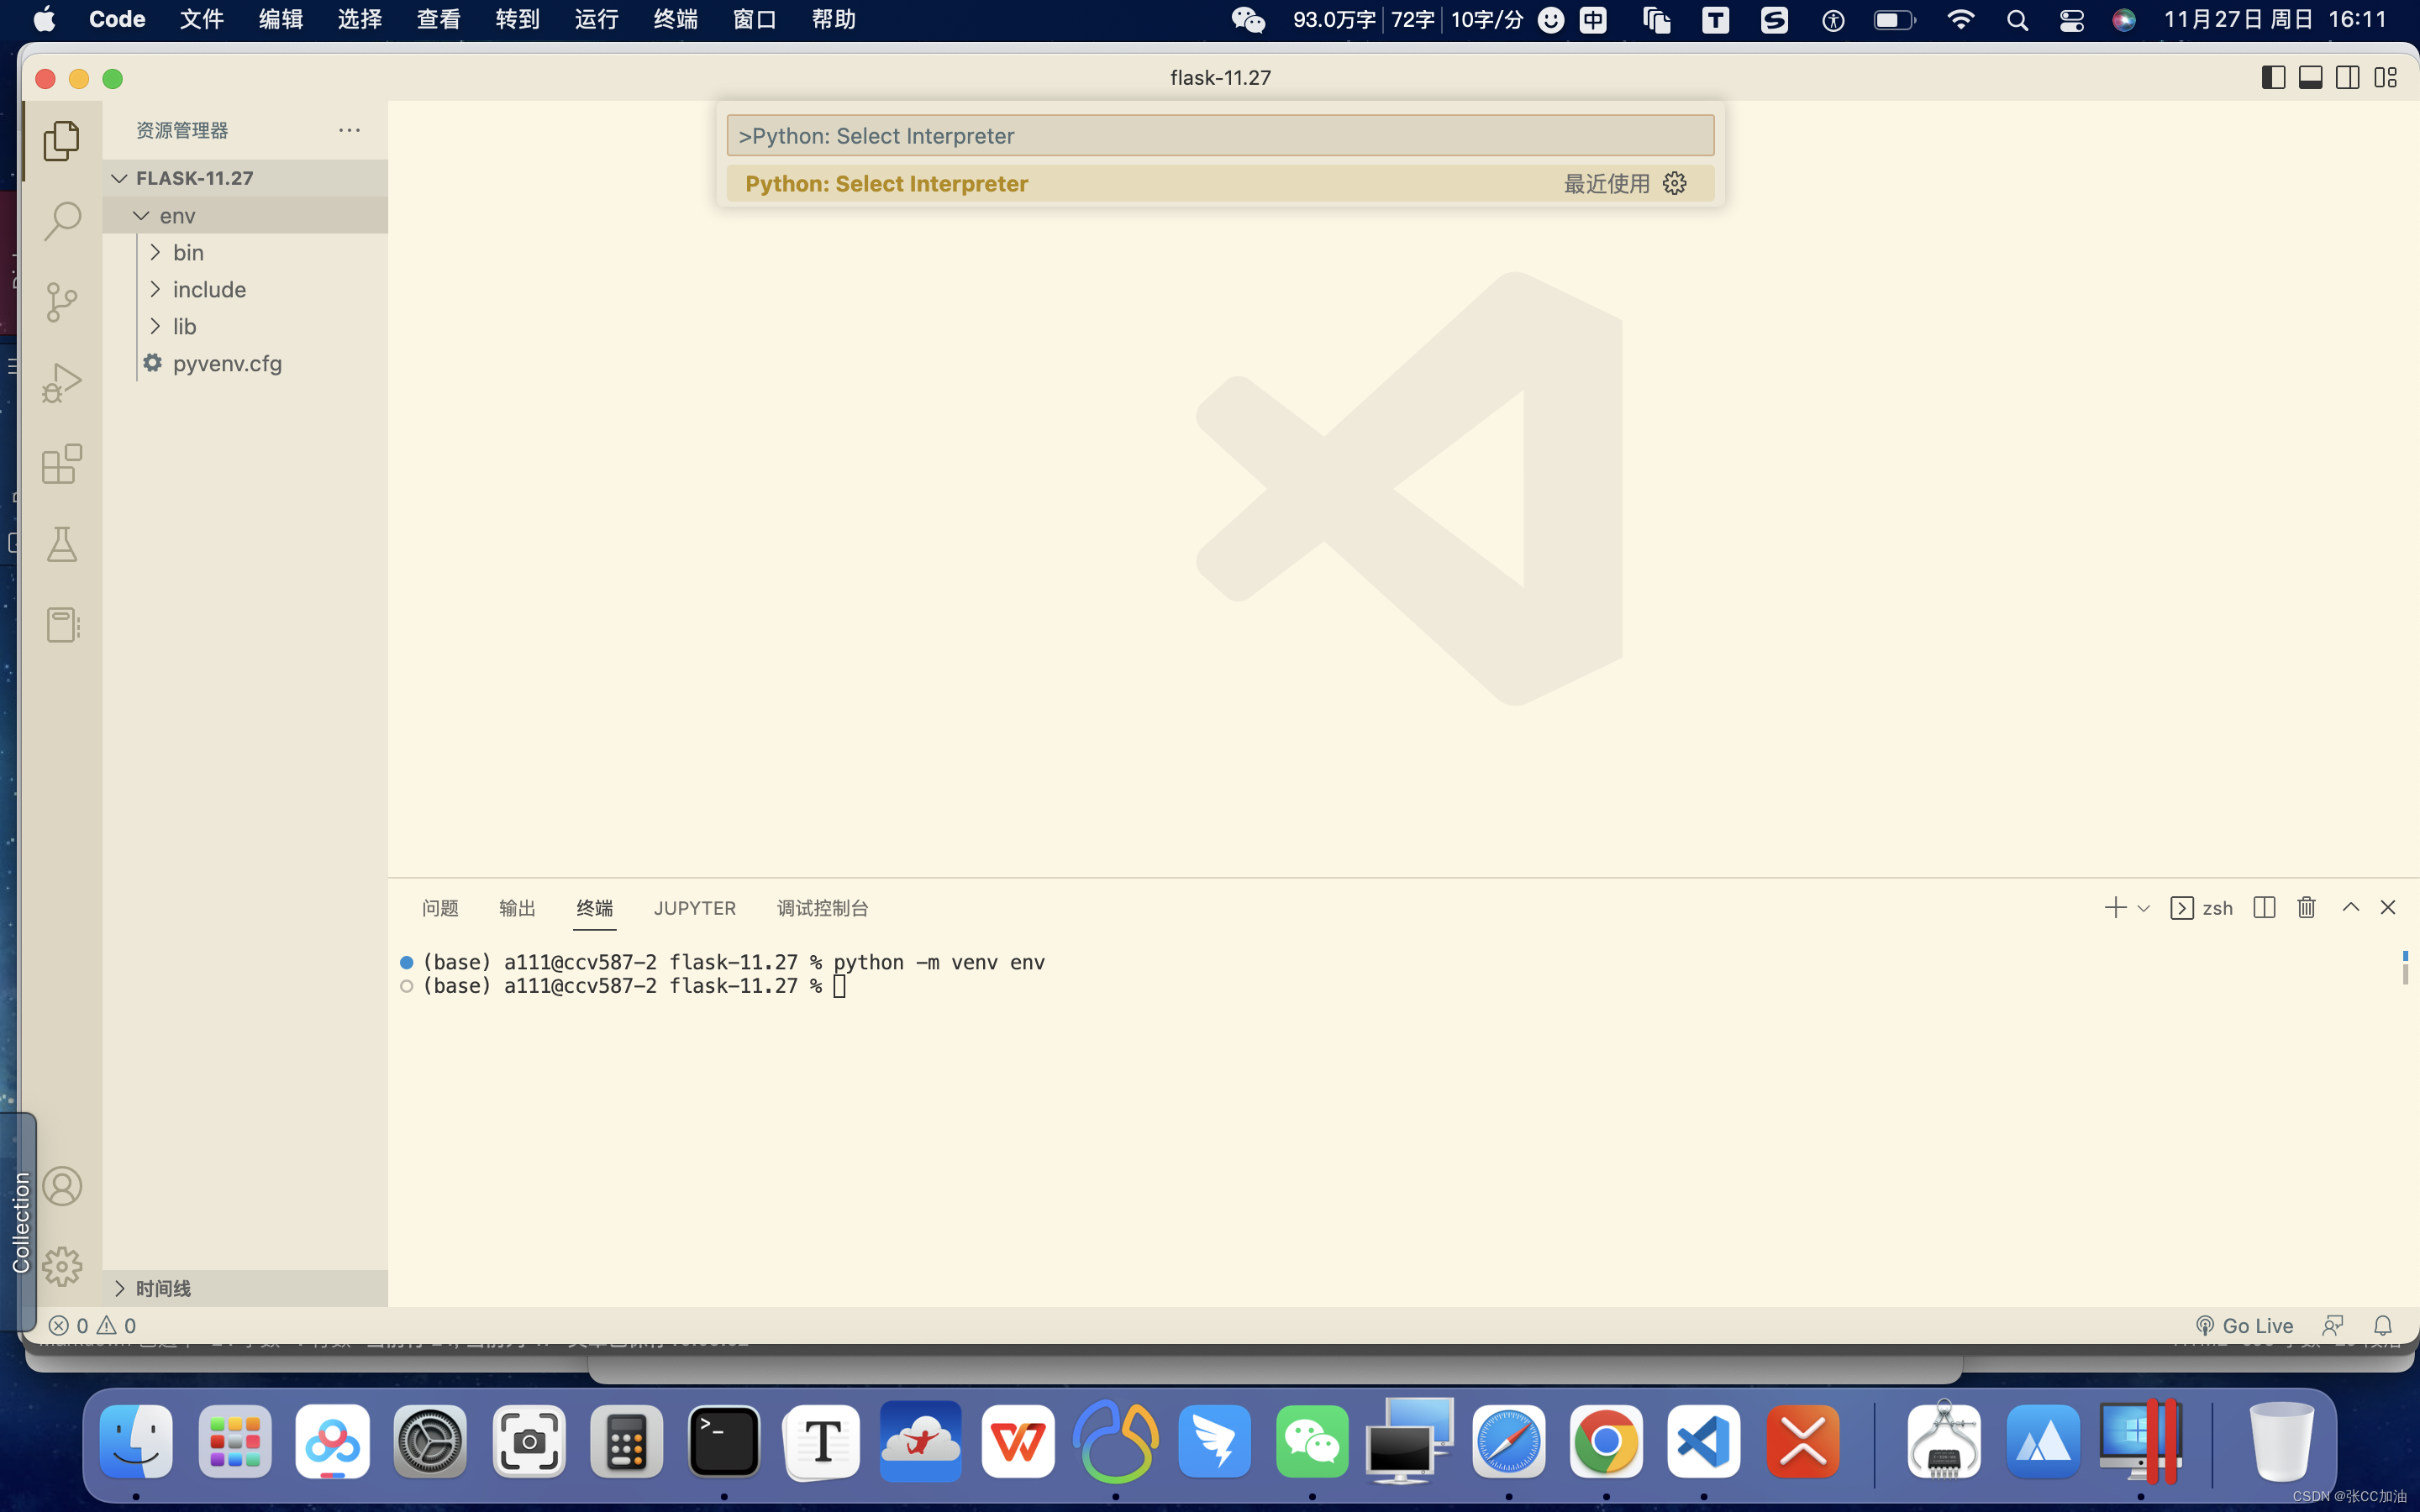Open the Code application menu
The width and height of the screenshot is (2420, 1512).
(117, 20)
